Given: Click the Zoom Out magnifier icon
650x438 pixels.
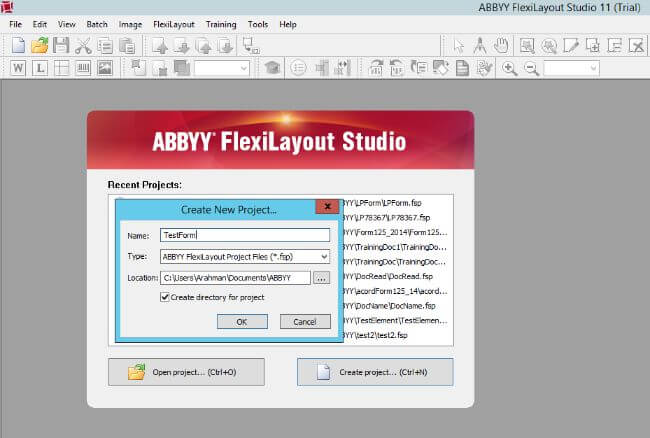Looking at the screenshot, I should (x=531, y=68).
